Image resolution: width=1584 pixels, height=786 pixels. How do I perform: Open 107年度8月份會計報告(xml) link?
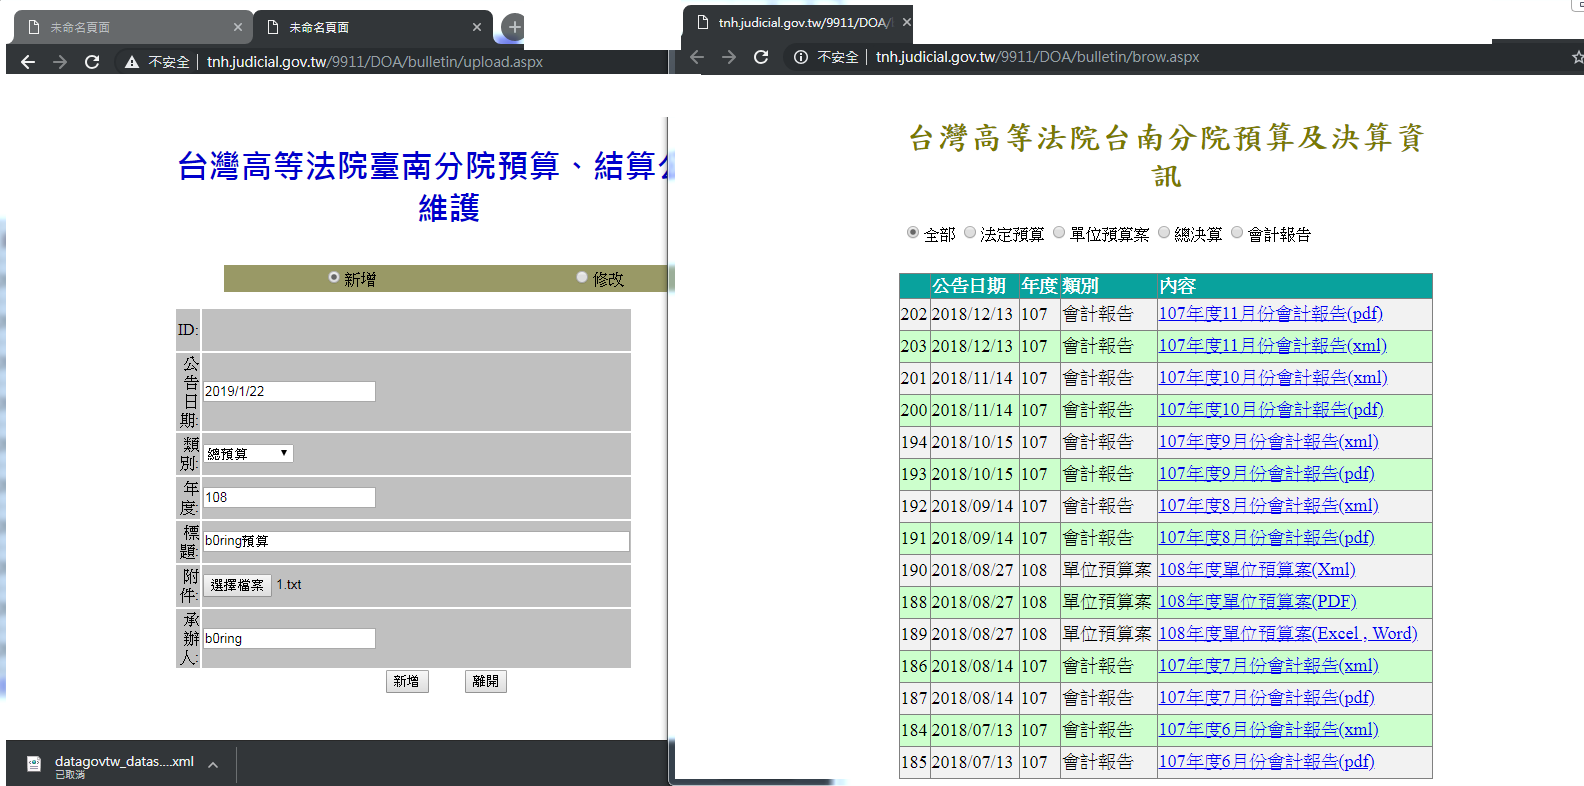1268,505
